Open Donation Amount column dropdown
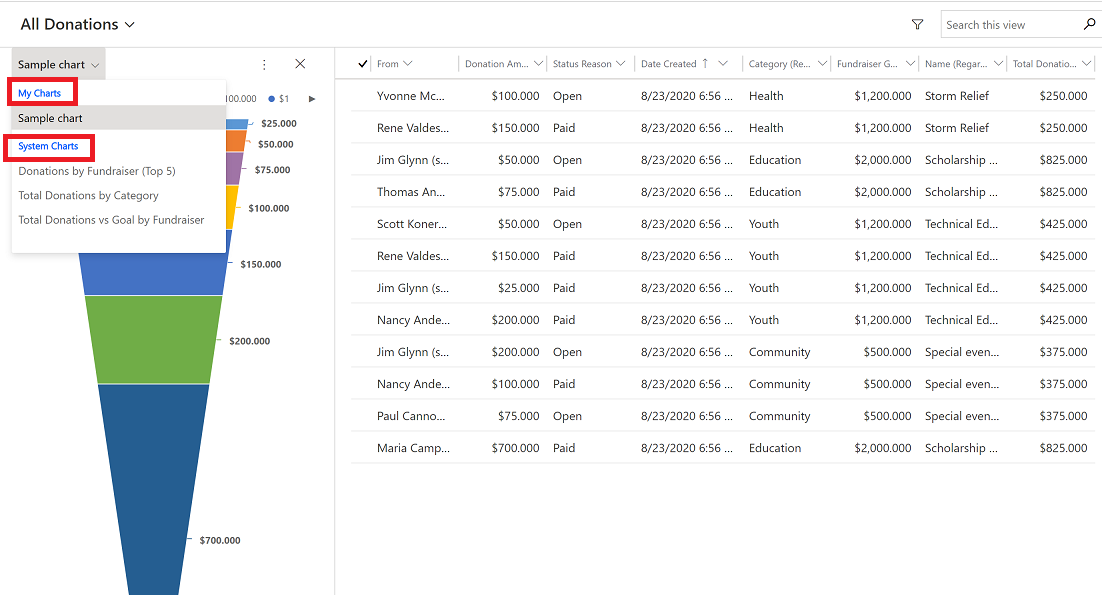The height and width of the screenshot is (595, 1102). point(538,64)
